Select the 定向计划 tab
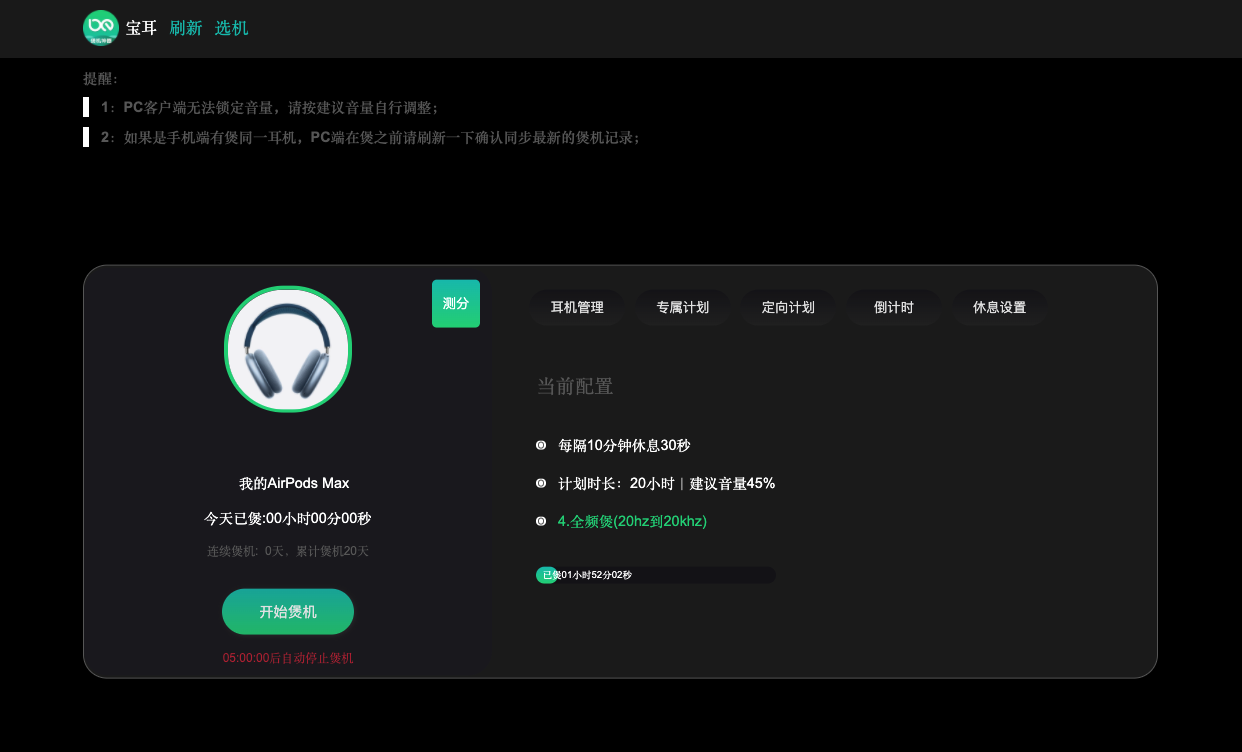1242x752 pixels. click(x=788, y=307)
